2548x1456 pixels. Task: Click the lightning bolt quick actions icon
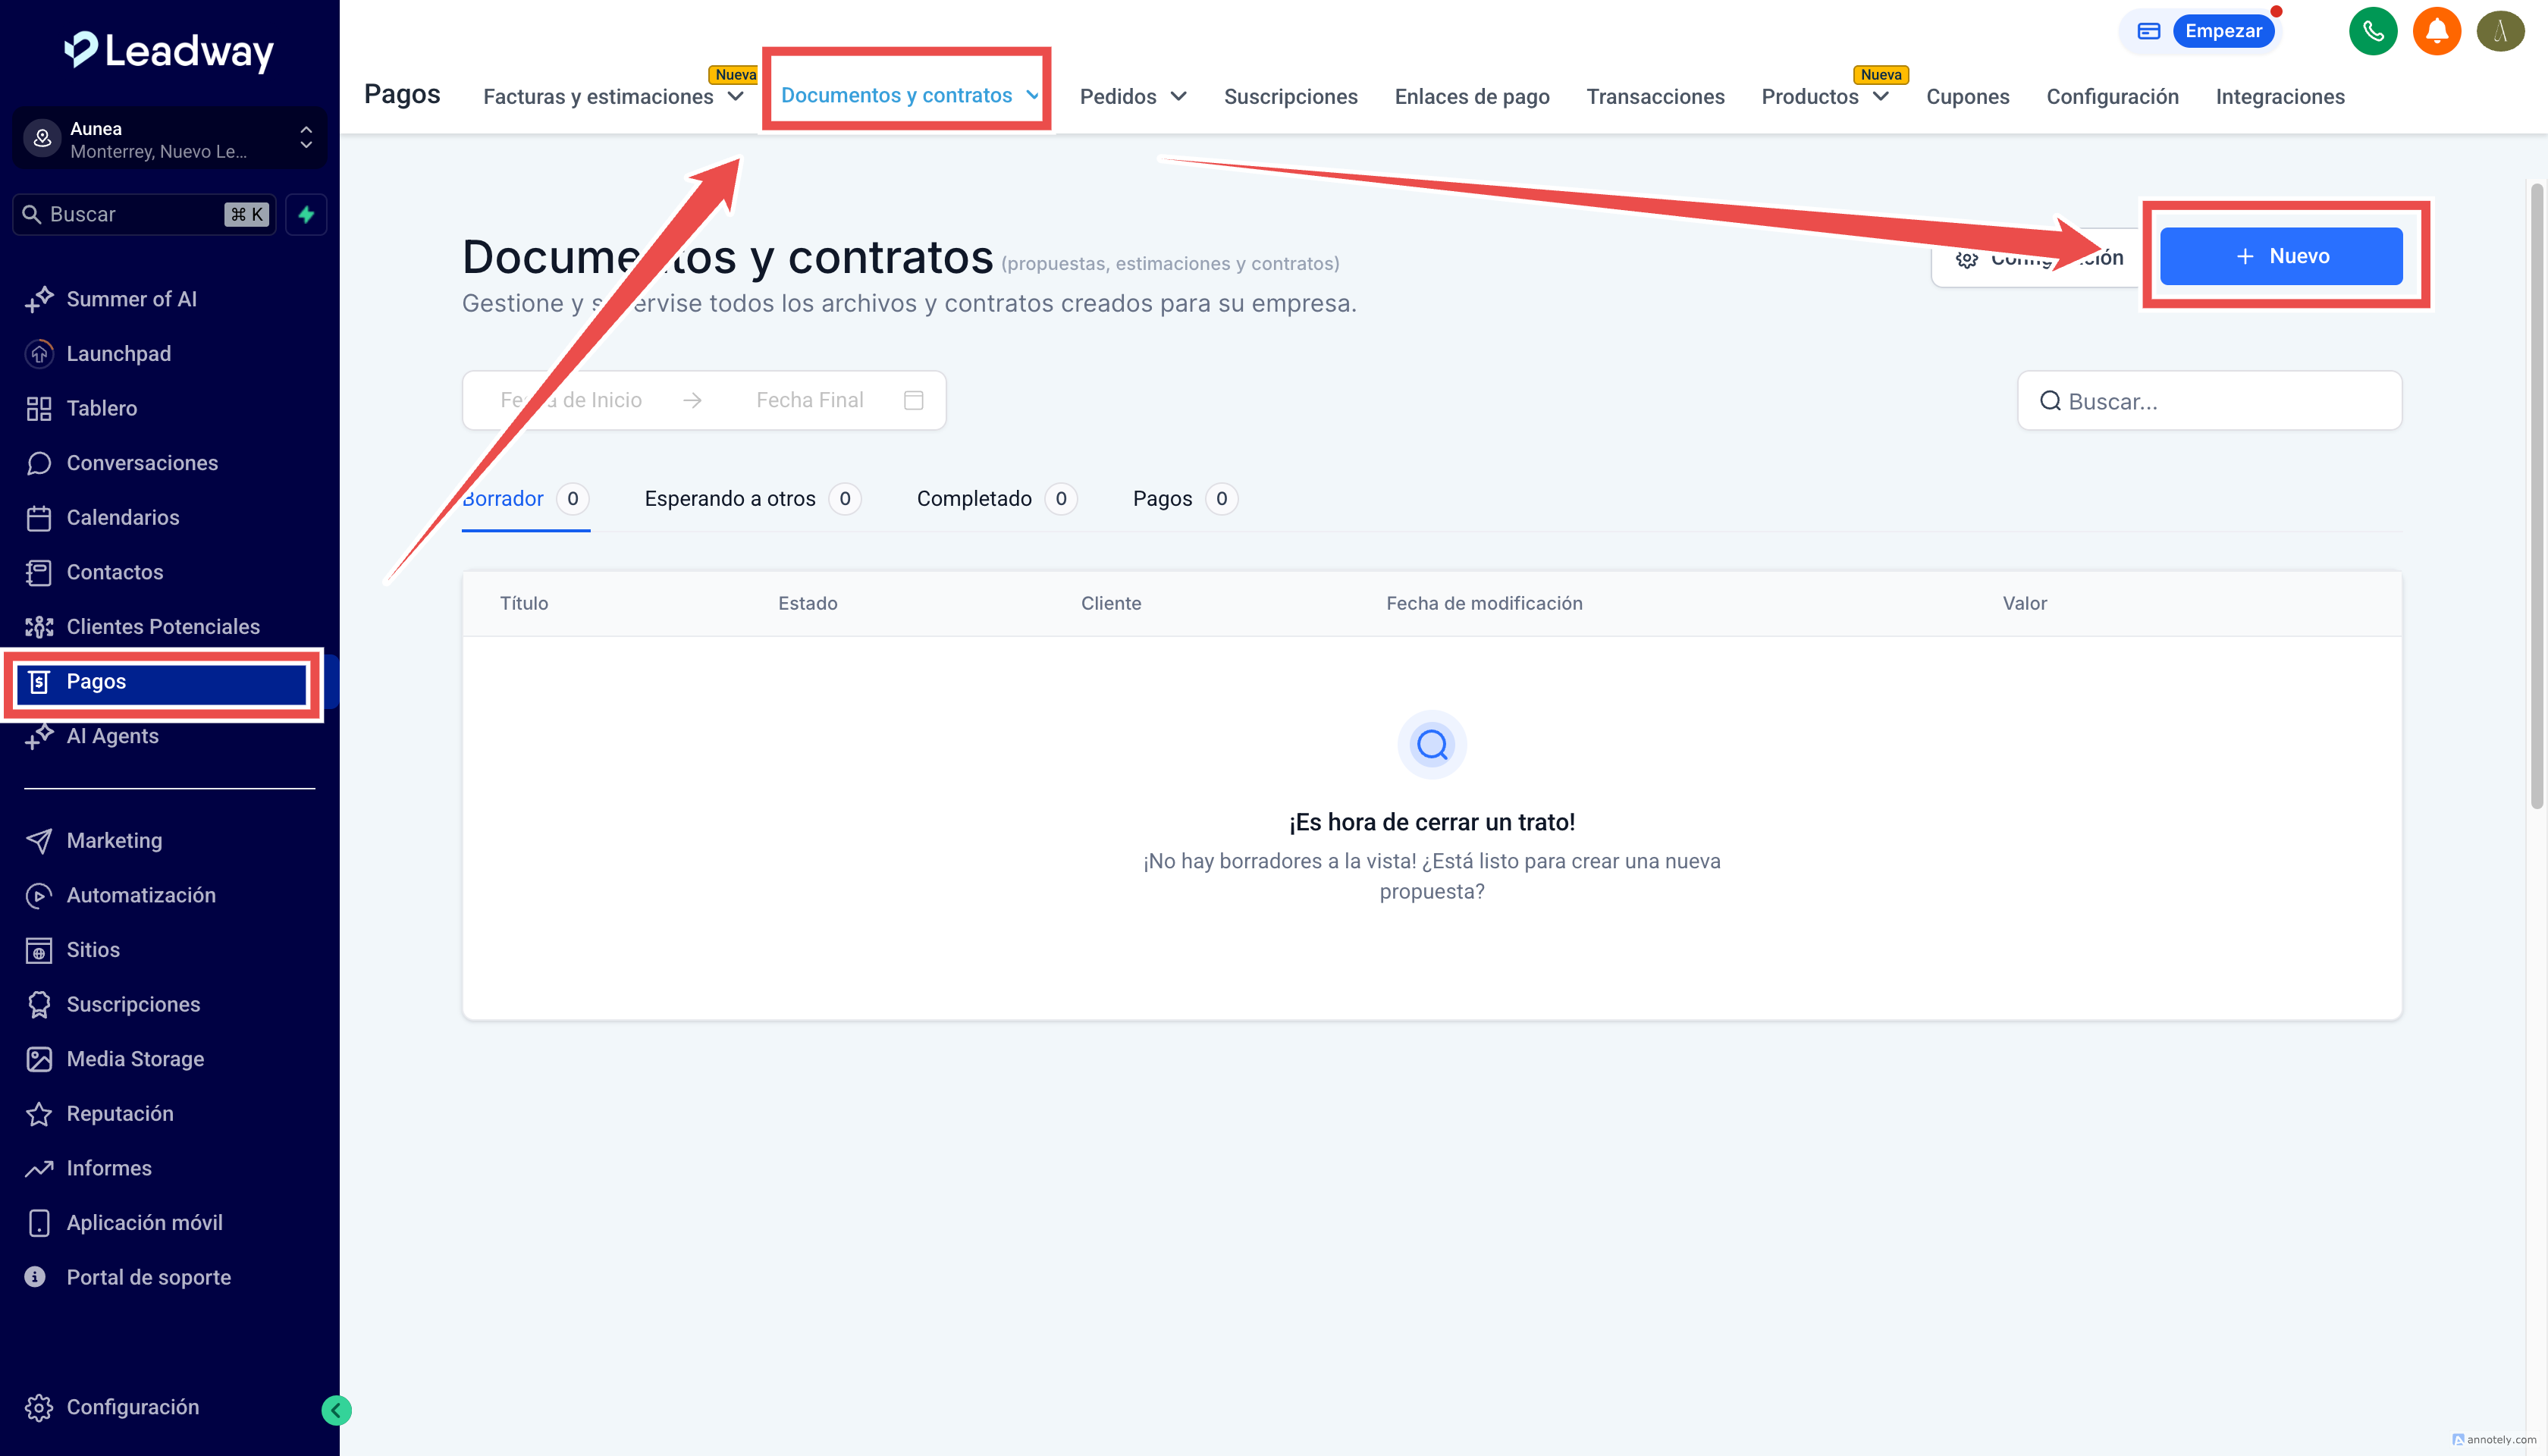306,214
